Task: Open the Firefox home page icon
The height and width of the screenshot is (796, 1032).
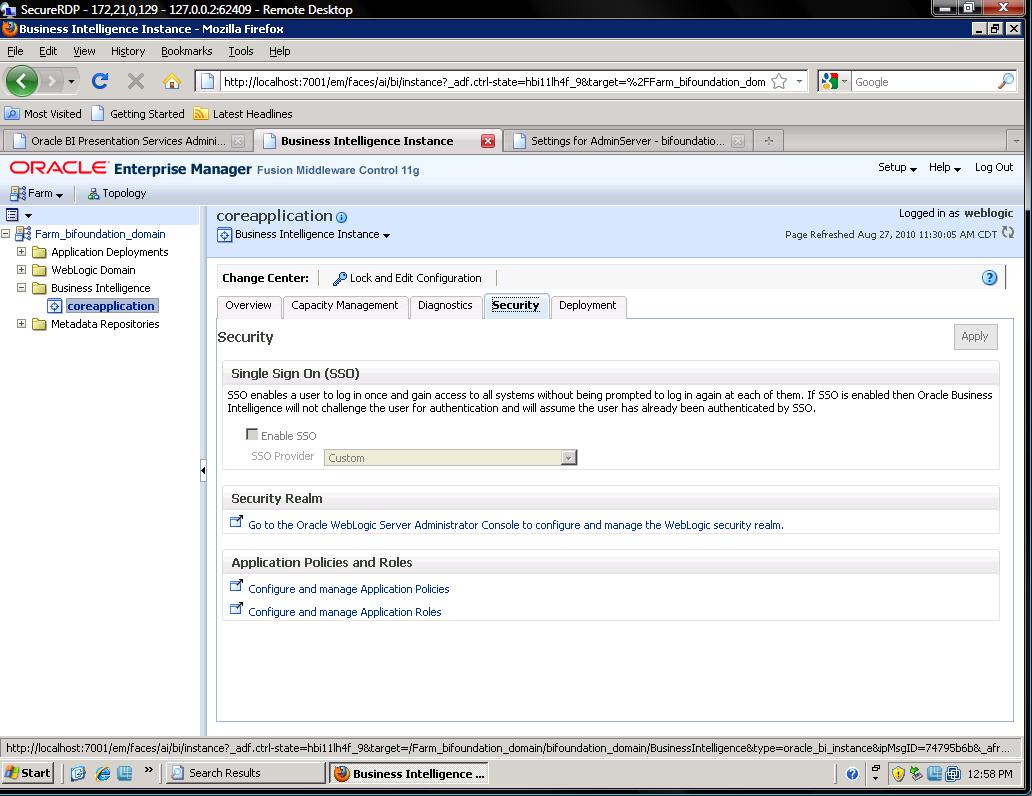Action: tap(172, 81)
